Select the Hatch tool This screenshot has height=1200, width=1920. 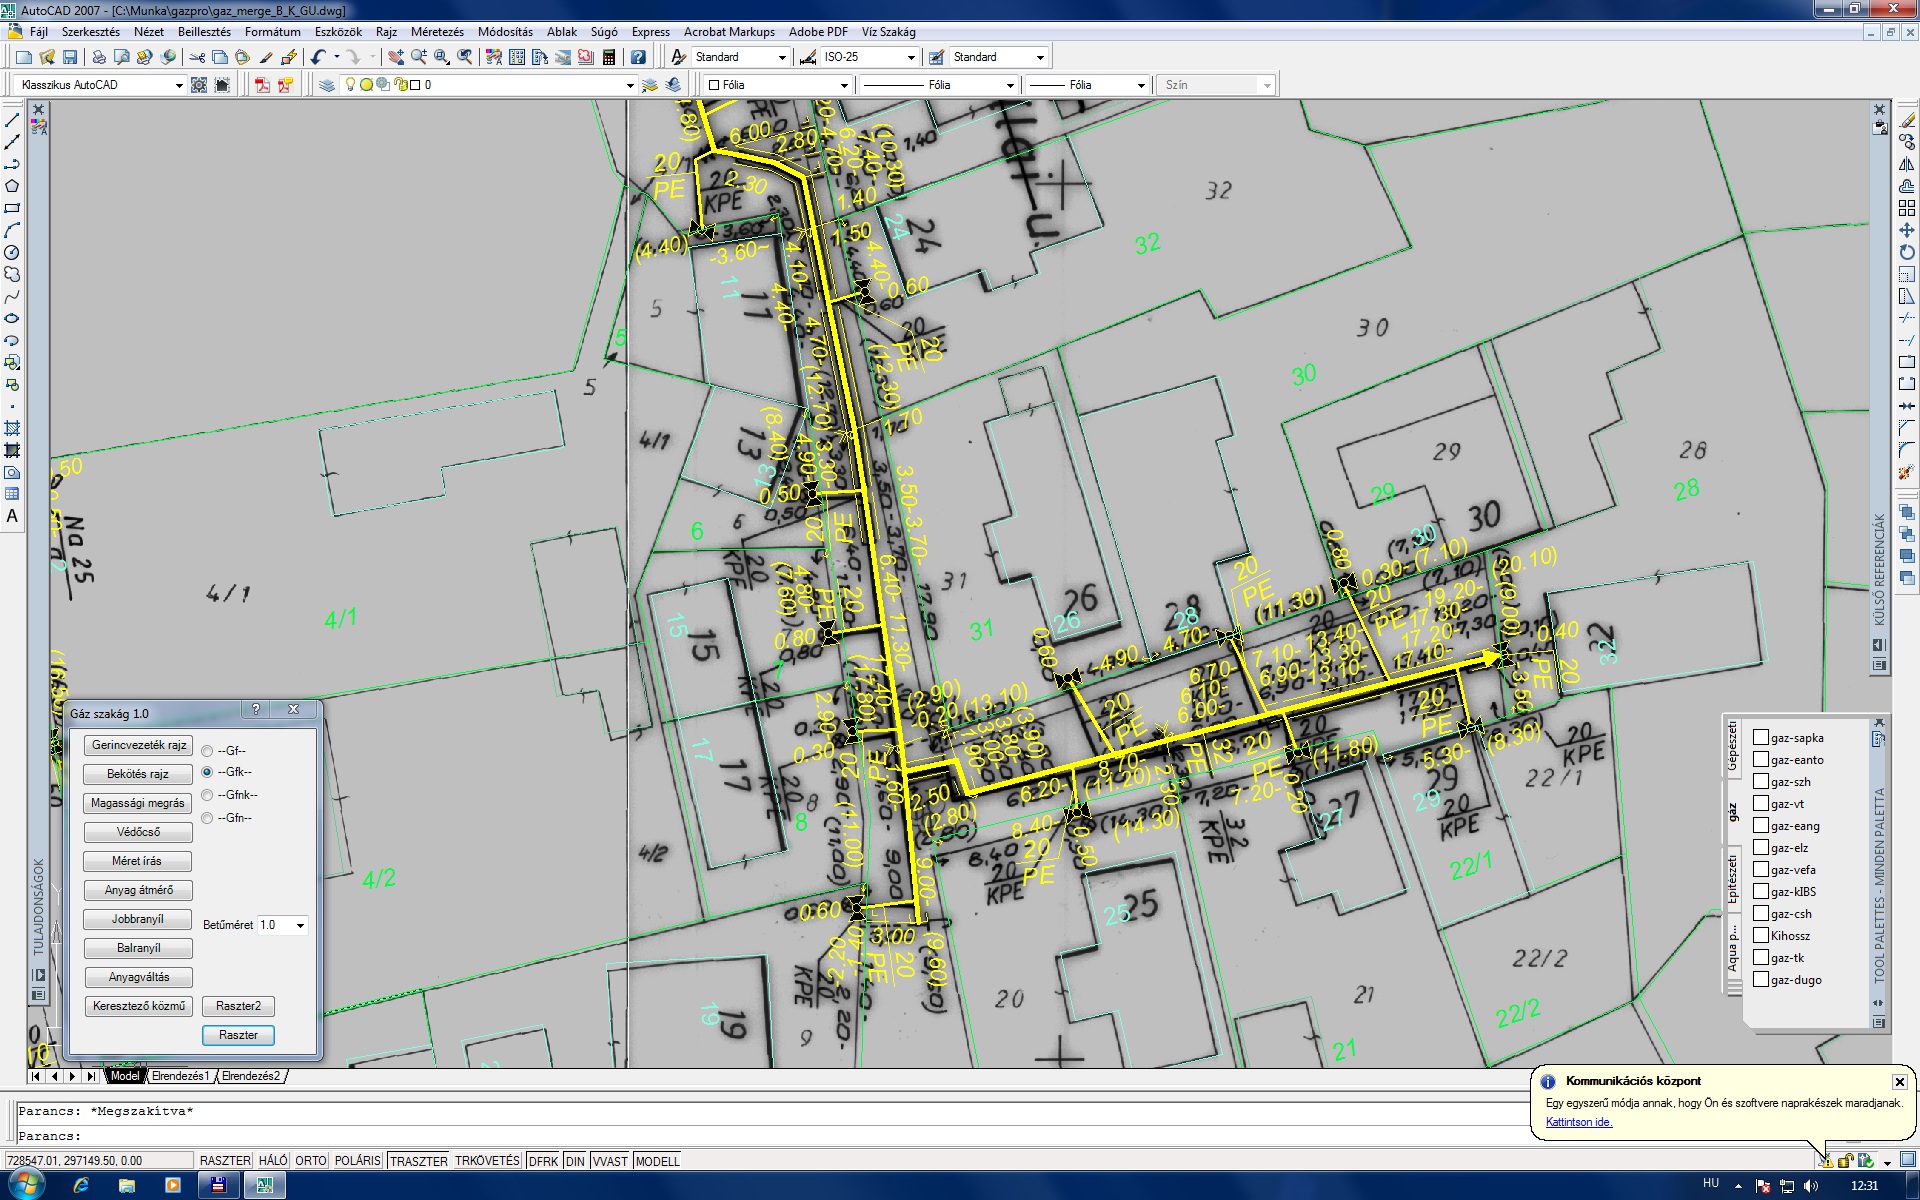12,428
